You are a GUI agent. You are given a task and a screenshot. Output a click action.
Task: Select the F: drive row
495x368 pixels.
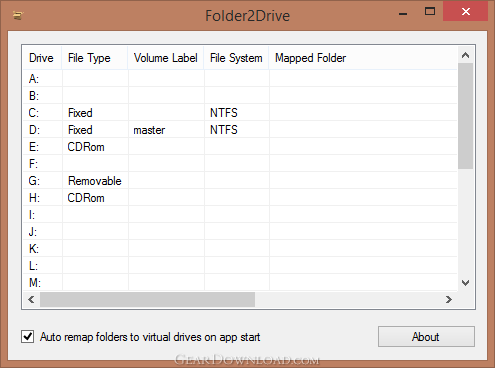pyautogui.click(x=240, y=164)
